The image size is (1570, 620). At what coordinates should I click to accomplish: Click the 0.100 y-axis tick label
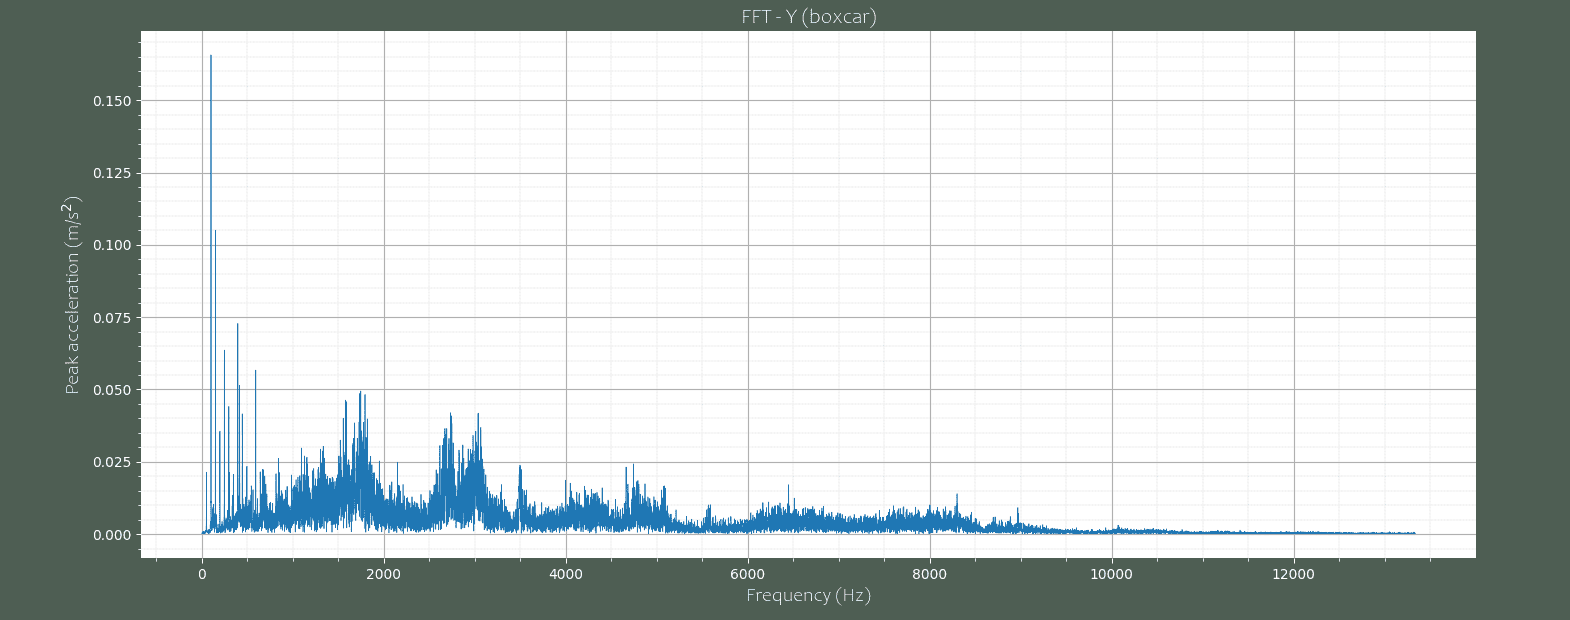[x=112, y=245]
